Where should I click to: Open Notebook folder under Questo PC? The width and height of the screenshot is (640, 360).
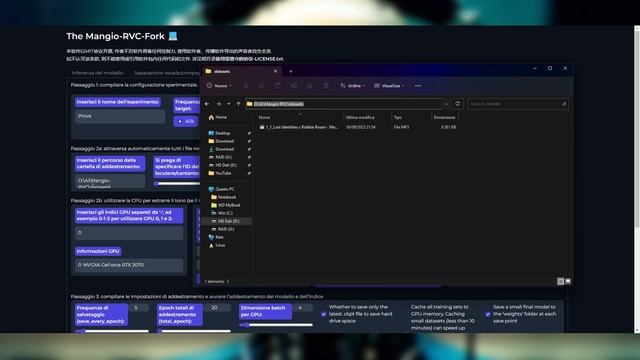(224, 197)
